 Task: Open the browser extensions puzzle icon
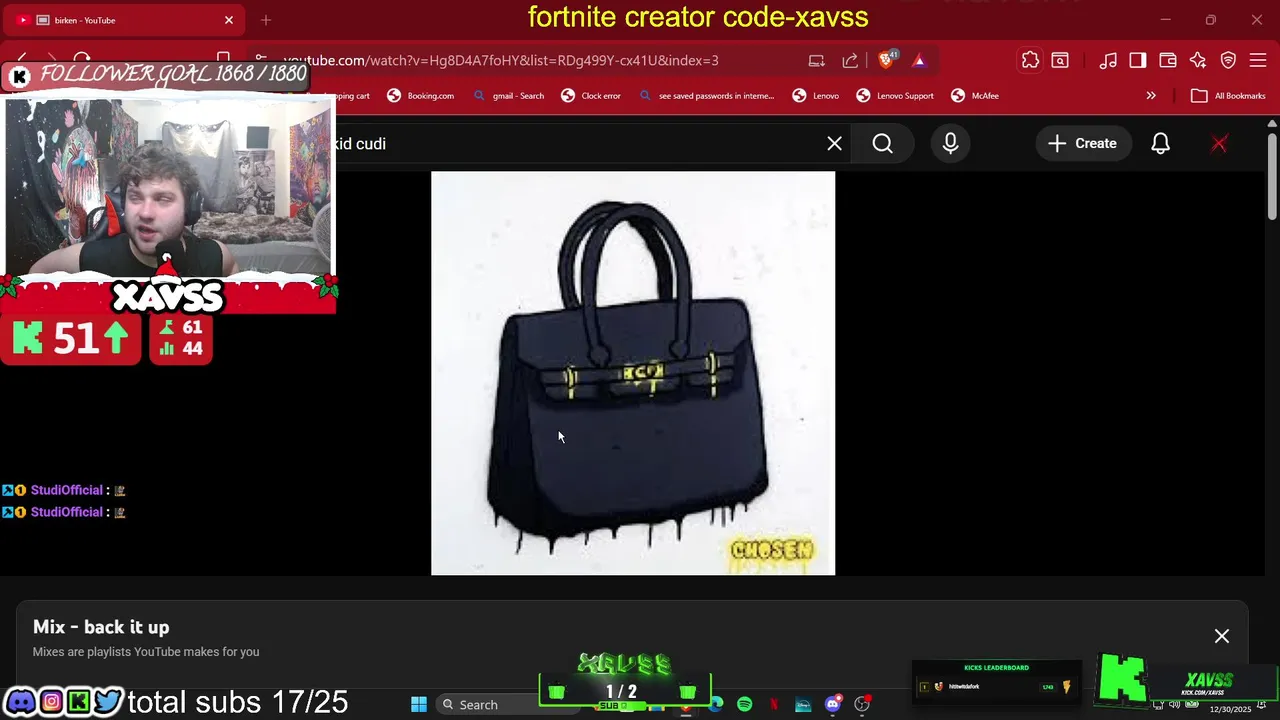coord(1030,60)
